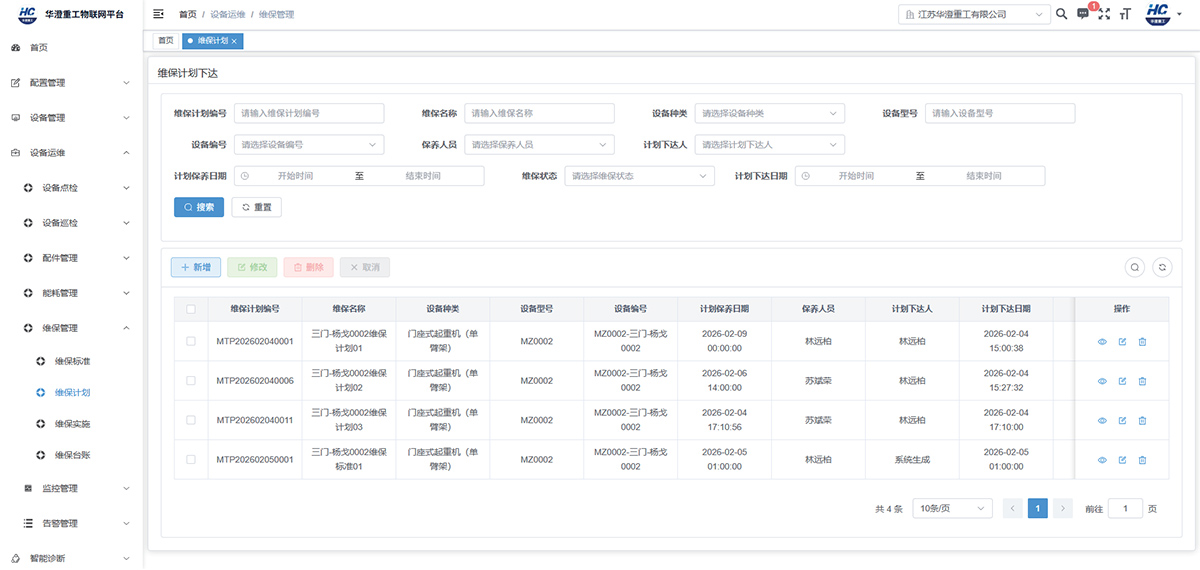Focus the 设备型号 input field

[1000, 113]
